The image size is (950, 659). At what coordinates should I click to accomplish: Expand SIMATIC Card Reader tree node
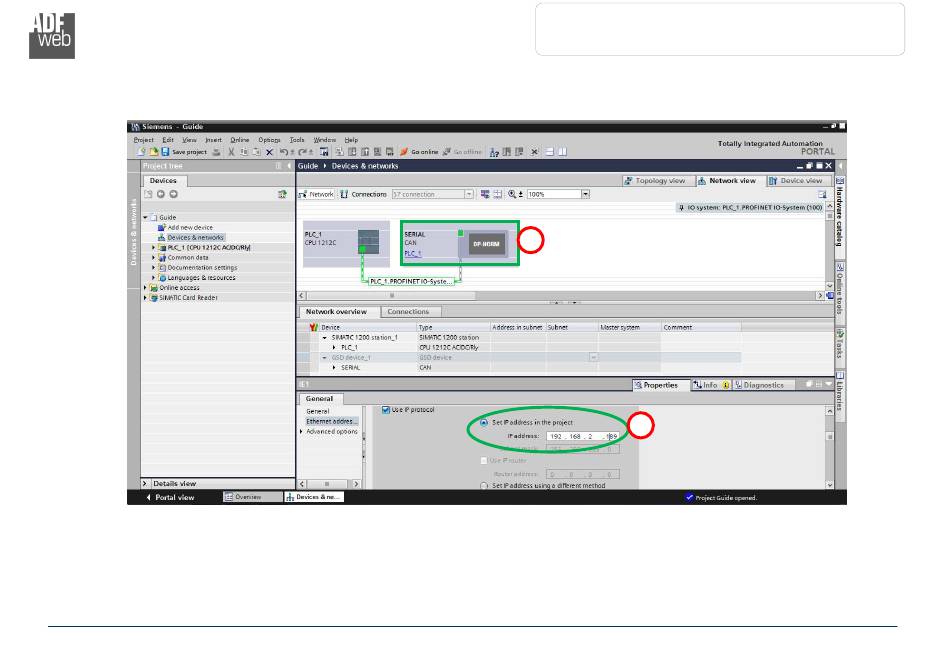point(145,298)
